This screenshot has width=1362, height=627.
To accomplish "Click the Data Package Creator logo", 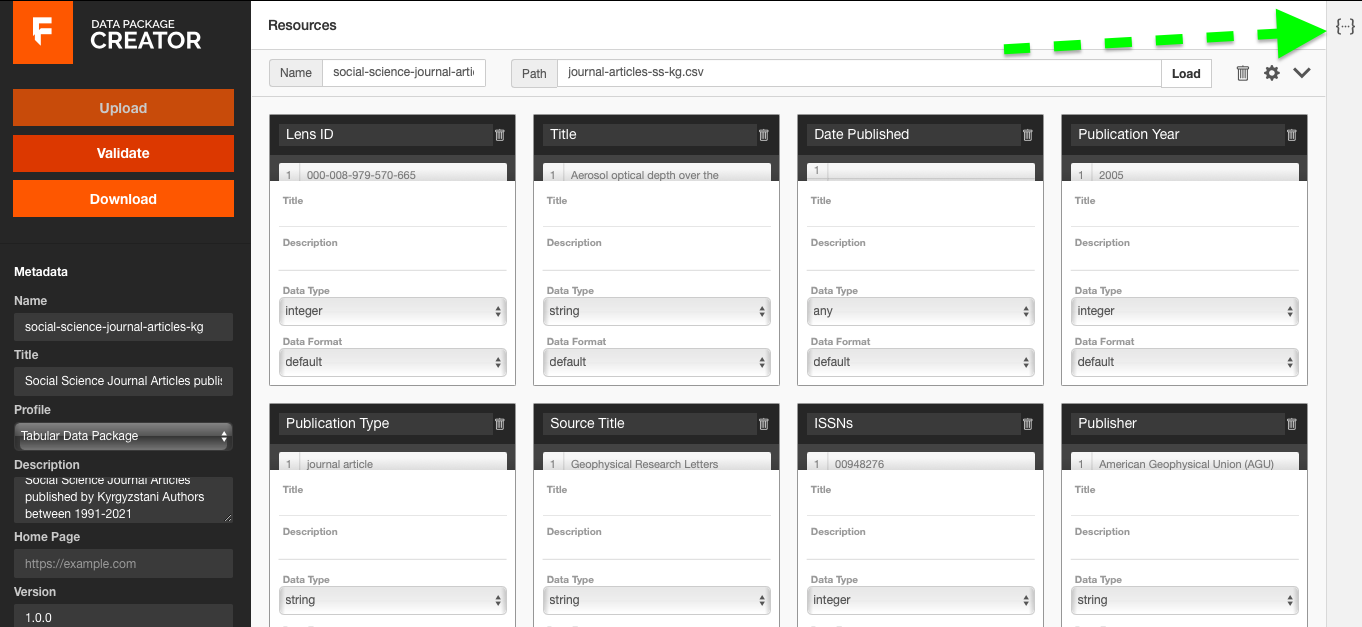I will pyautogui.click(x=42, y=33).
